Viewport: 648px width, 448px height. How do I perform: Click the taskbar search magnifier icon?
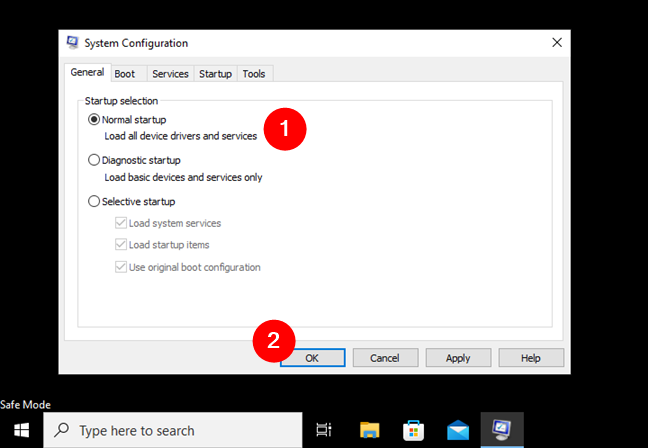[62, 430]
